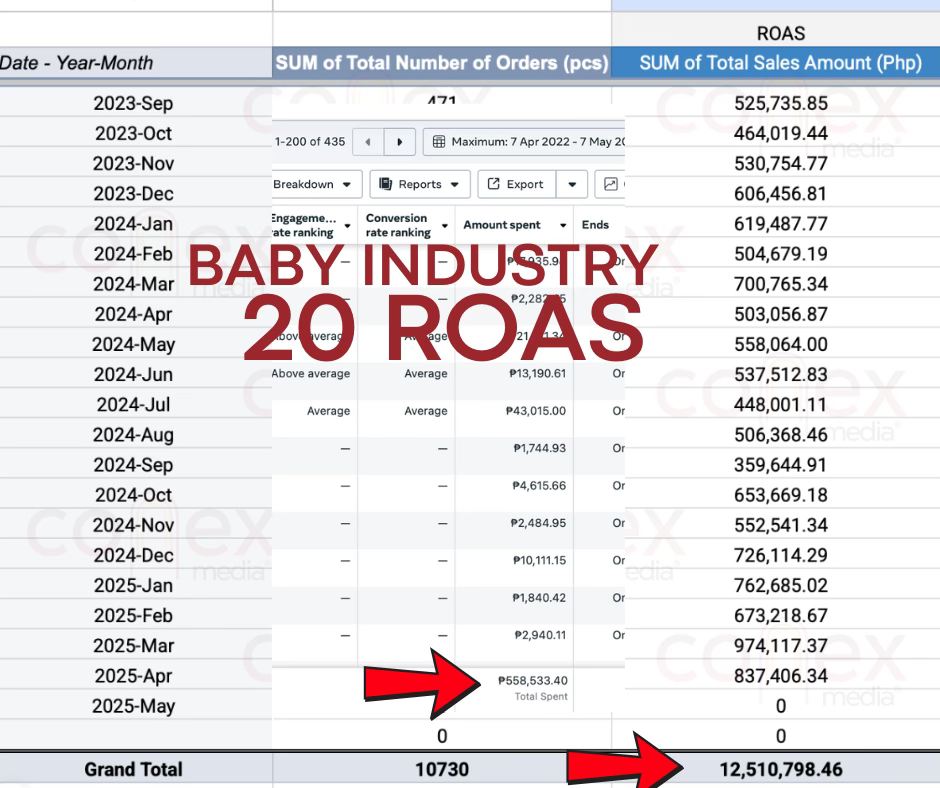Click amount spent ₱43,015.00
Image resolution: width=940 pixels, height=788 pixels.
tap(535, 411)
